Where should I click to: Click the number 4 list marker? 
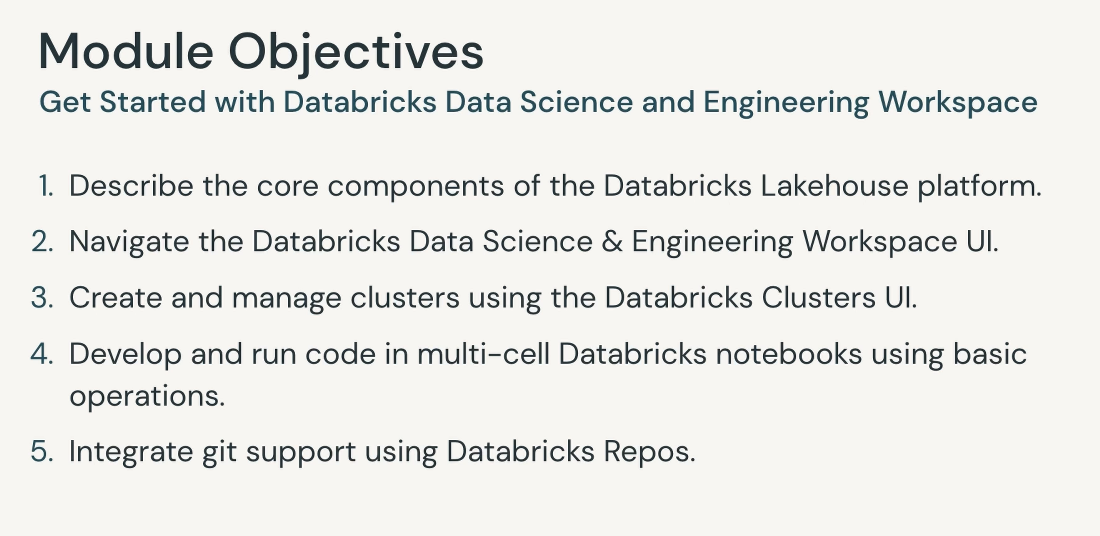pos(42,354)
